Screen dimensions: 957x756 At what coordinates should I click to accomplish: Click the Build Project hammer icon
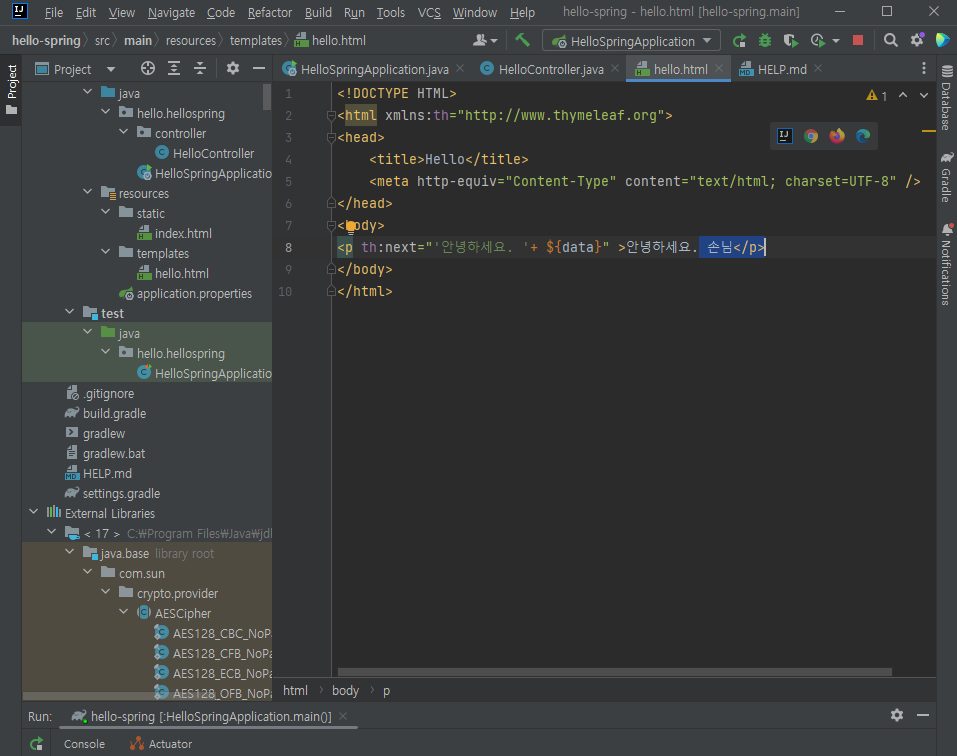[522, 41]
